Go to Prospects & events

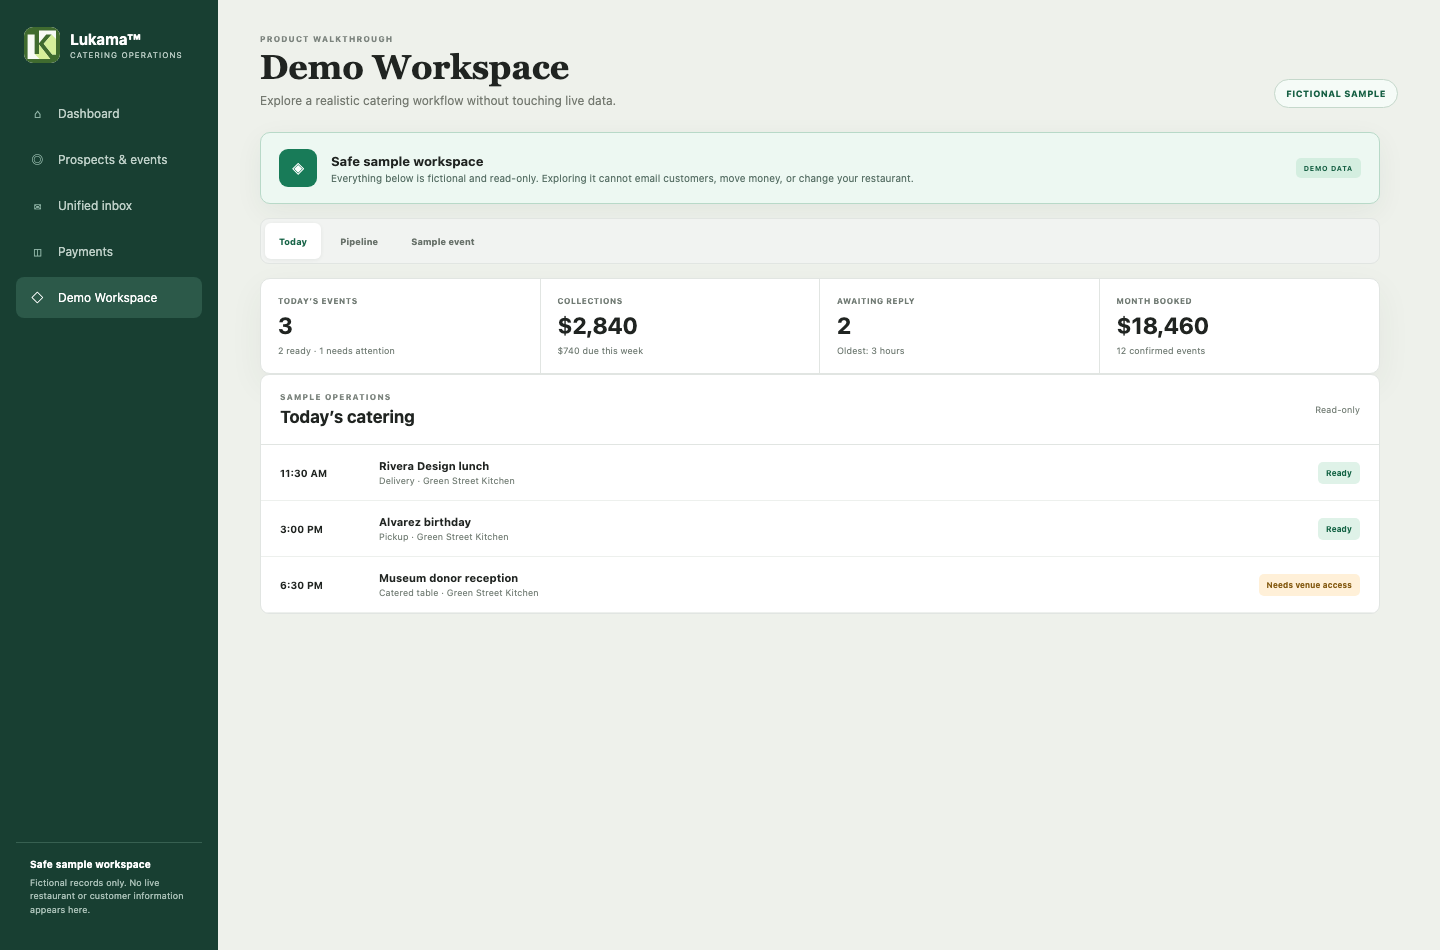(109, 160)
